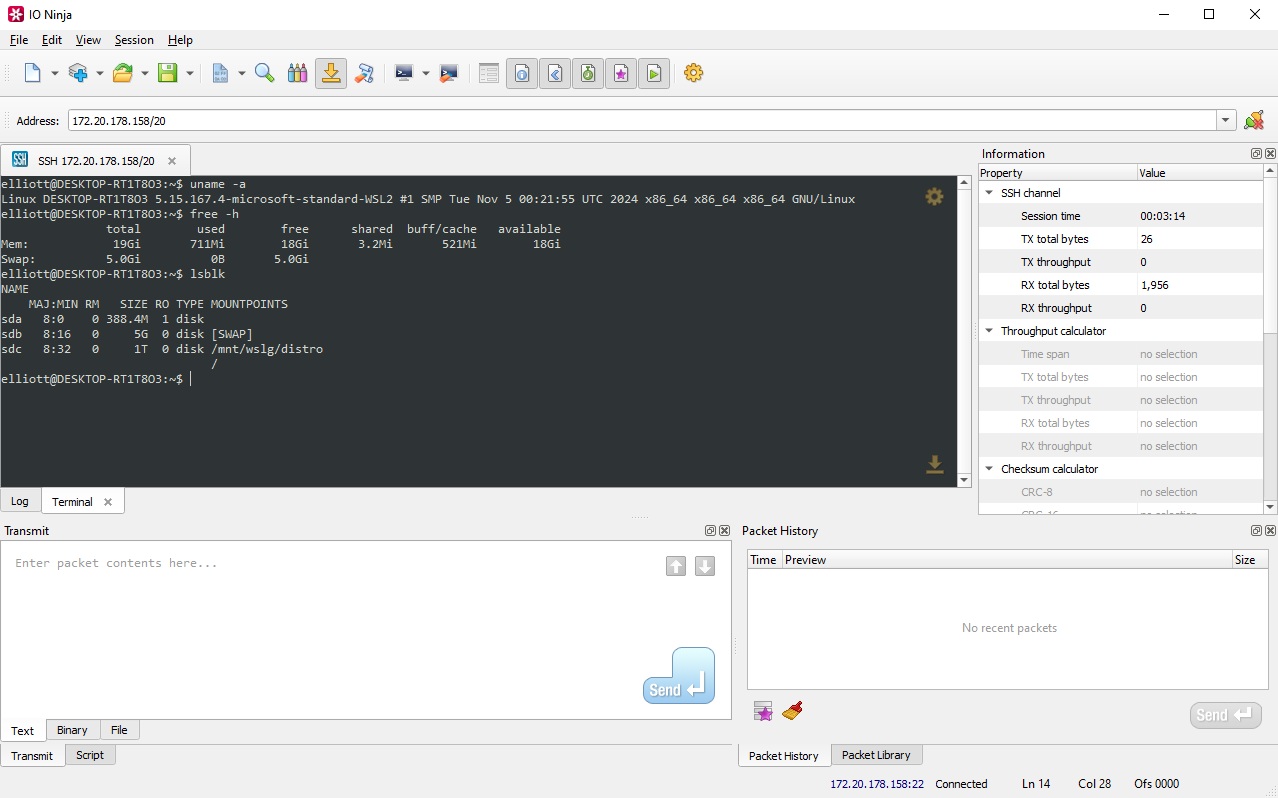Open the File menu
Viewport: 1278px width, 798px height.
[x=19, y=40]
